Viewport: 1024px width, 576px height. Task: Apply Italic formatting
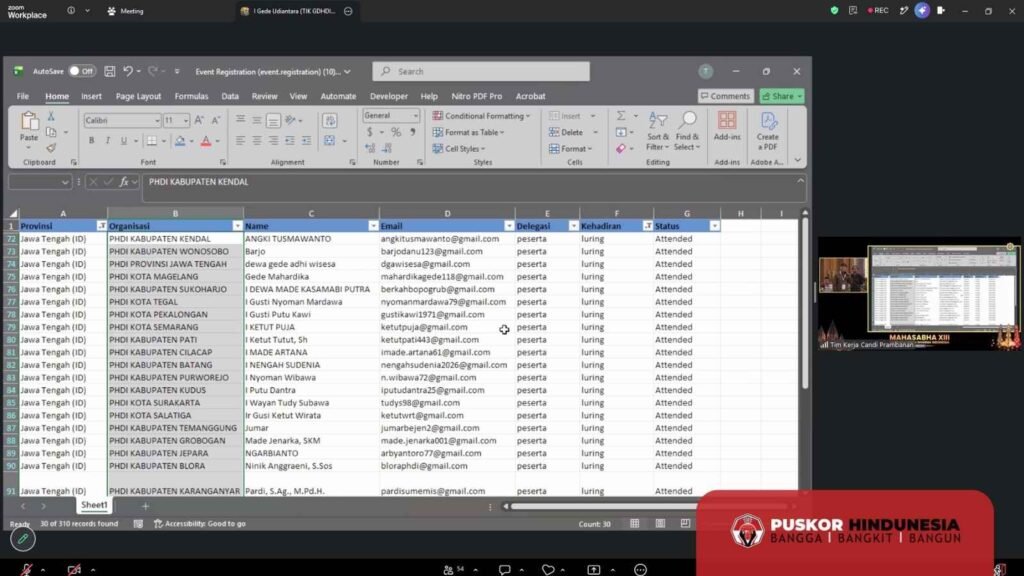[108, 141]
